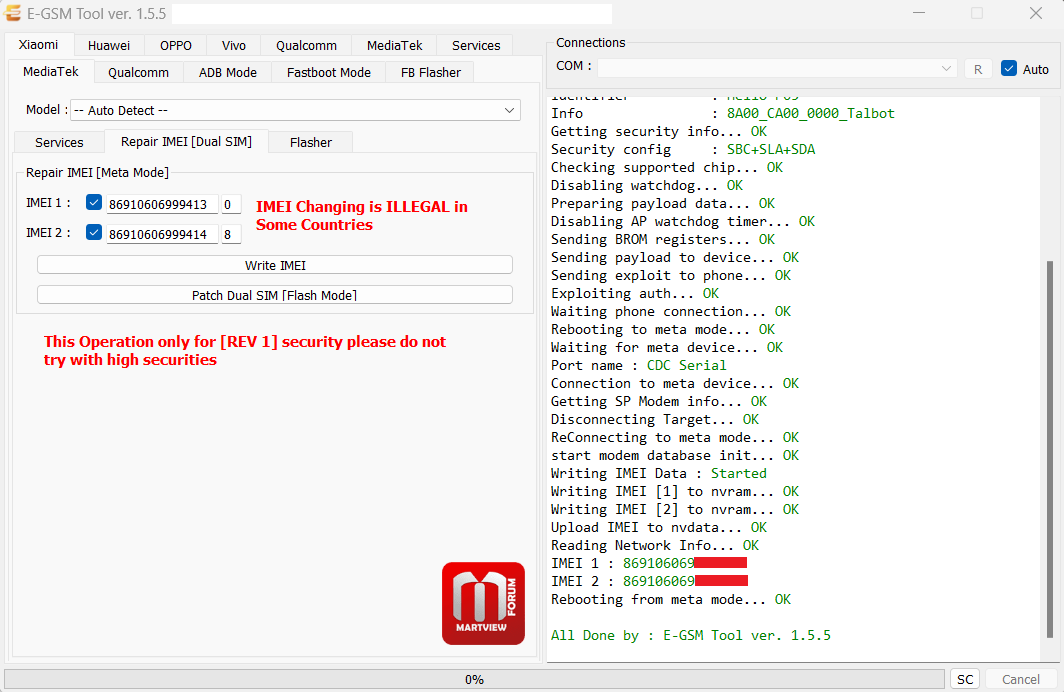Open the top-level Qualcomm tab

pyautogui.click(x=306, y=45)
